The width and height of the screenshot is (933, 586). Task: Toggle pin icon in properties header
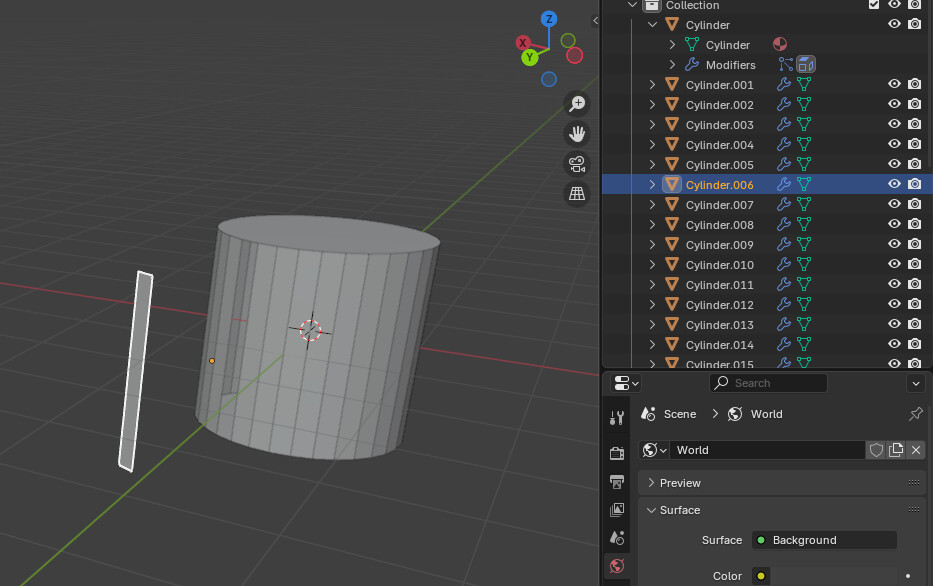click(x=916, y=414)
